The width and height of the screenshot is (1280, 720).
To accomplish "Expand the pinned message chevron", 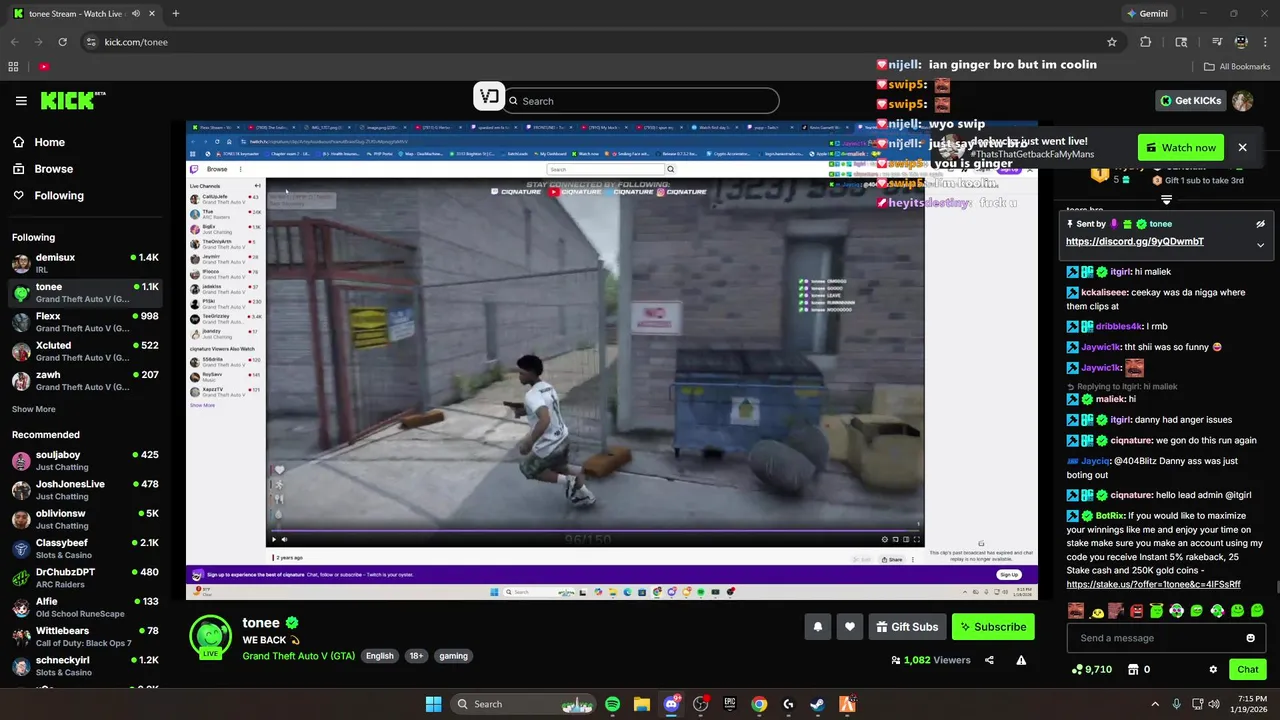I will [x=1260, y=244].
